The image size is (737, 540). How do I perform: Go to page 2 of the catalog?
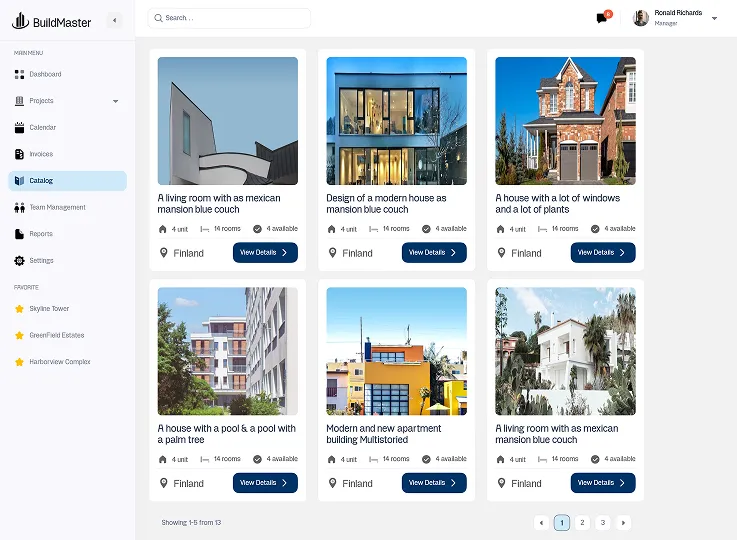click(x=582, y=522)
